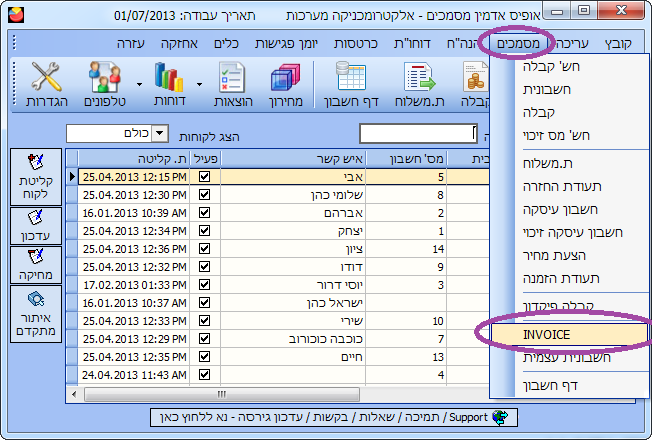Choose INVOICE from the documents menu
This screenshot has width=652, height=440.
569,334
